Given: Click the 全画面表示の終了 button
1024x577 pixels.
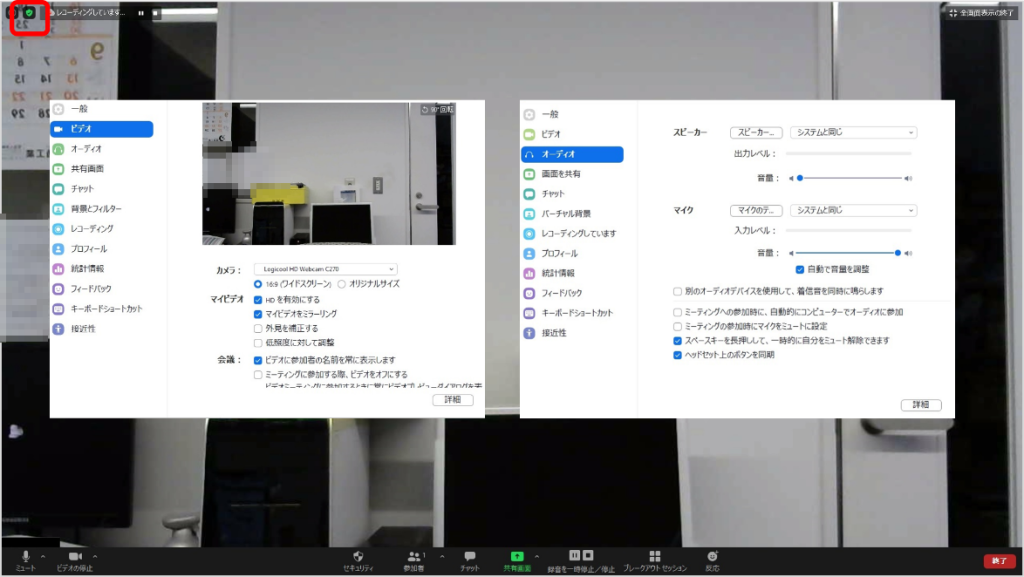Looking at the screenshot, I should 982,13.
